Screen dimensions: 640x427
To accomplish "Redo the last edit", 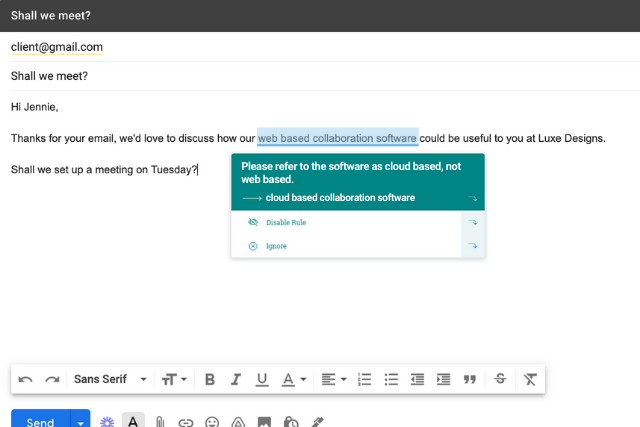I will [x=52, y=380].
